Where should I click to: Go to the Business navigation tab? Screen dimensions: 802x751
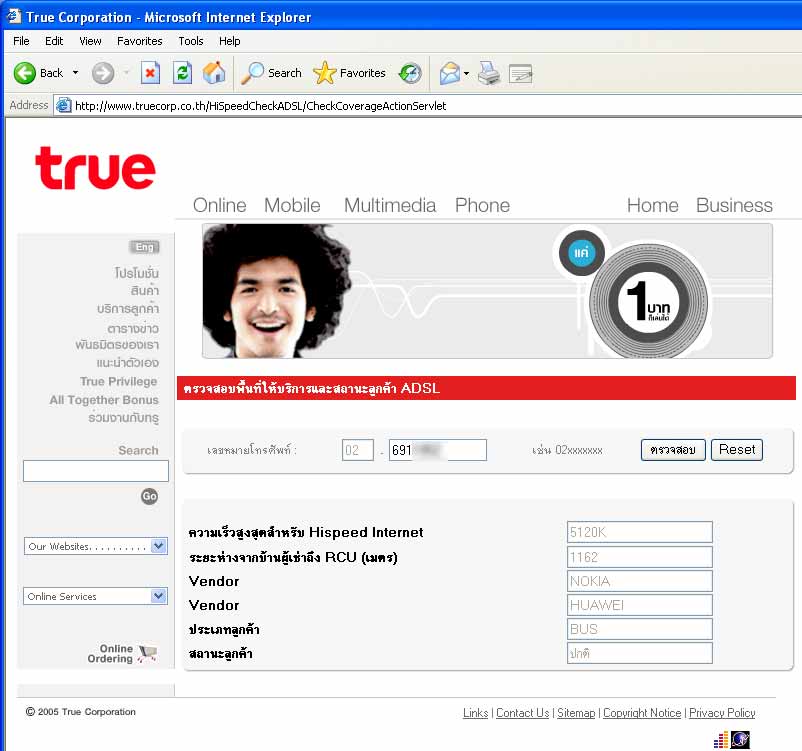pyautogui.click(x=734, y=205)
